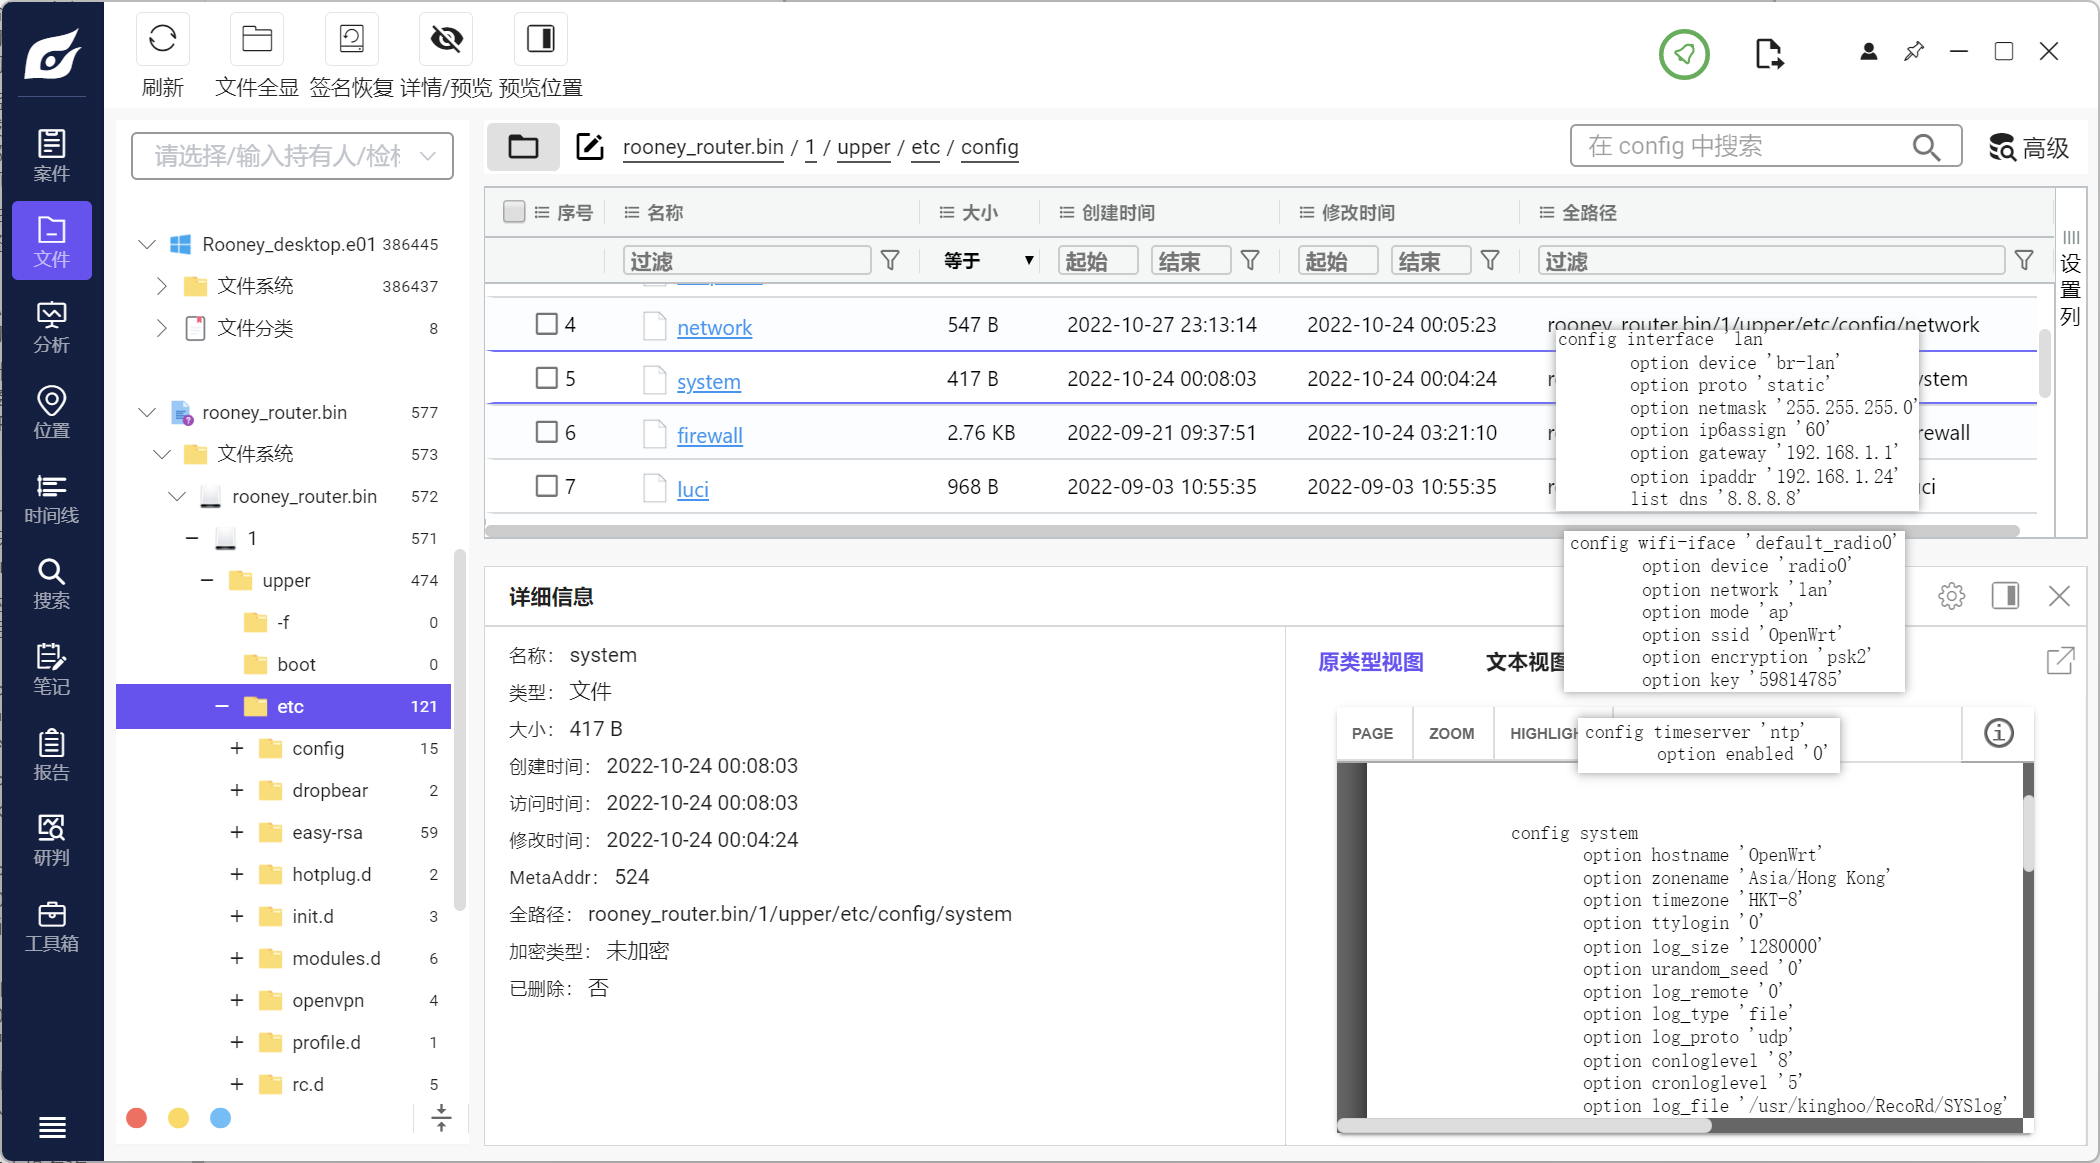Open the network file link
Viewport: 2100px width, 1163px height.
[714, 327]
